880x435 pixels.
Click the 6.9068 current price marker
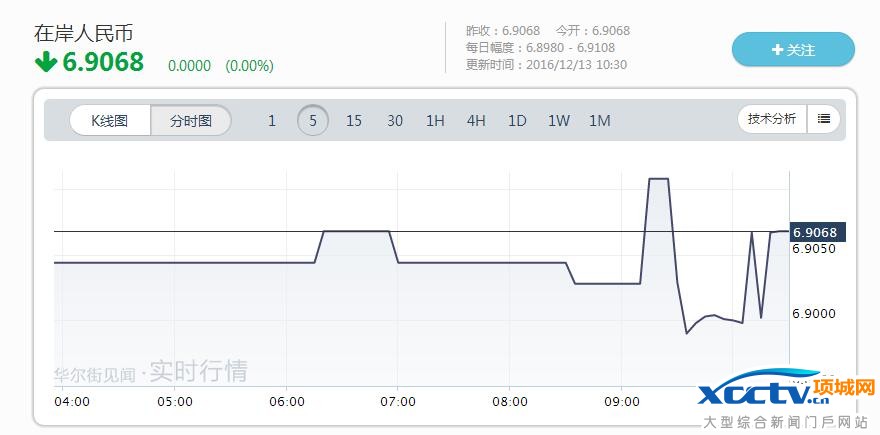pos(816,232)
